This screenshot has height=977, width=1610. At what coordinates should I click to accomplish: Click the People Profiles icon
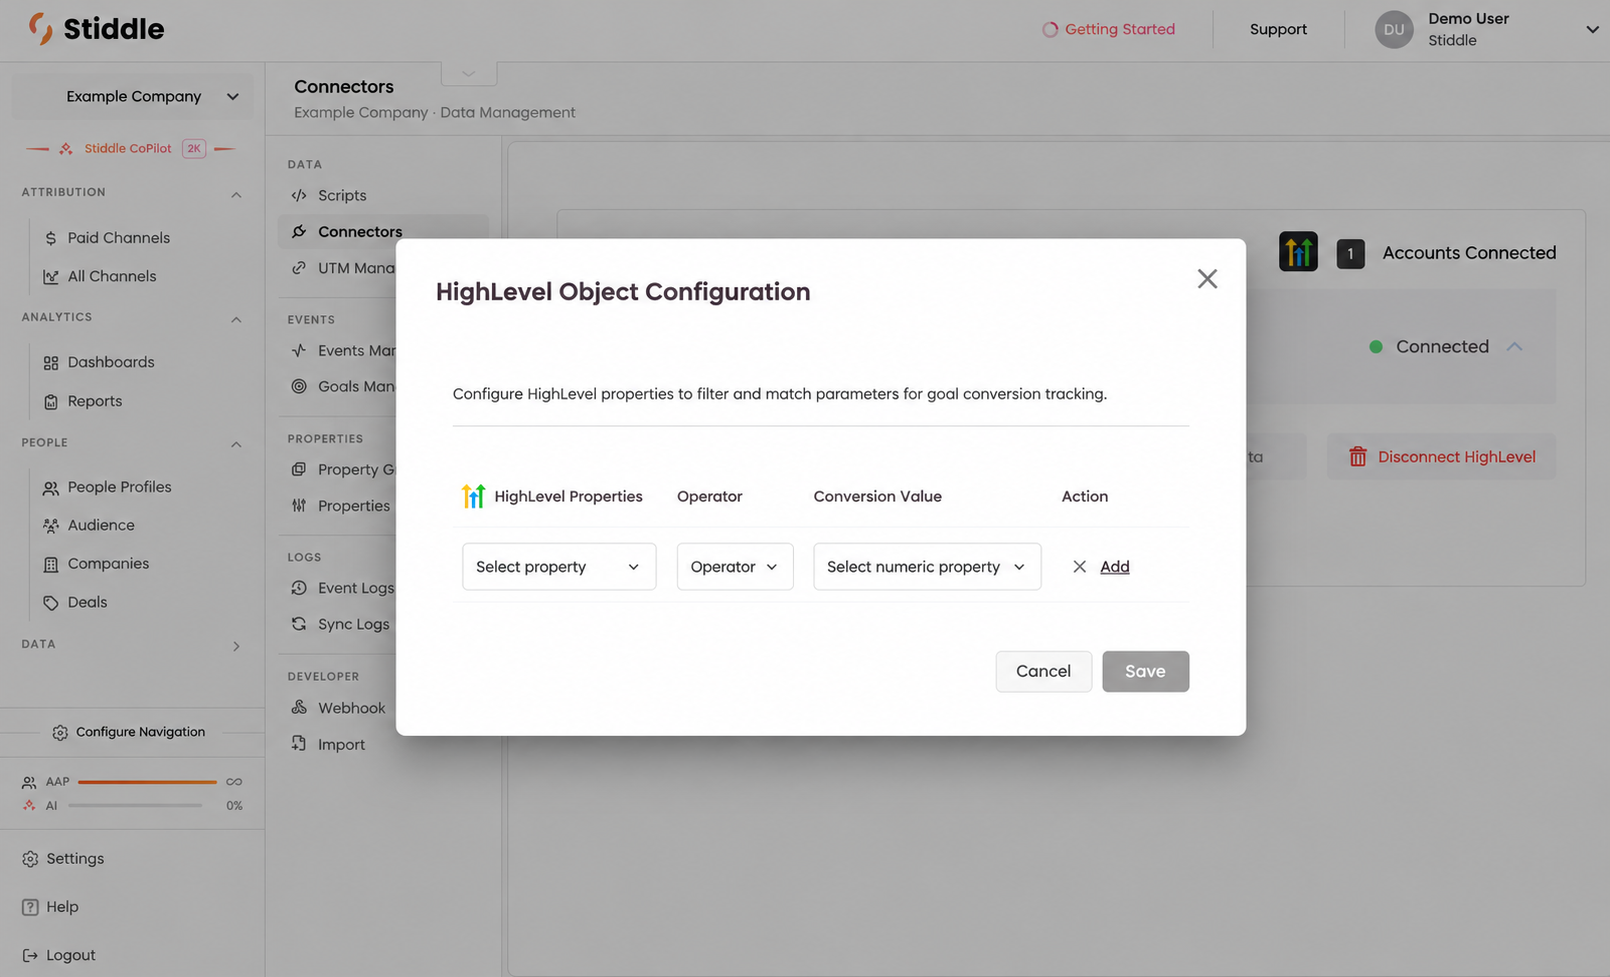pyautogui.click(x=50, y=488)
